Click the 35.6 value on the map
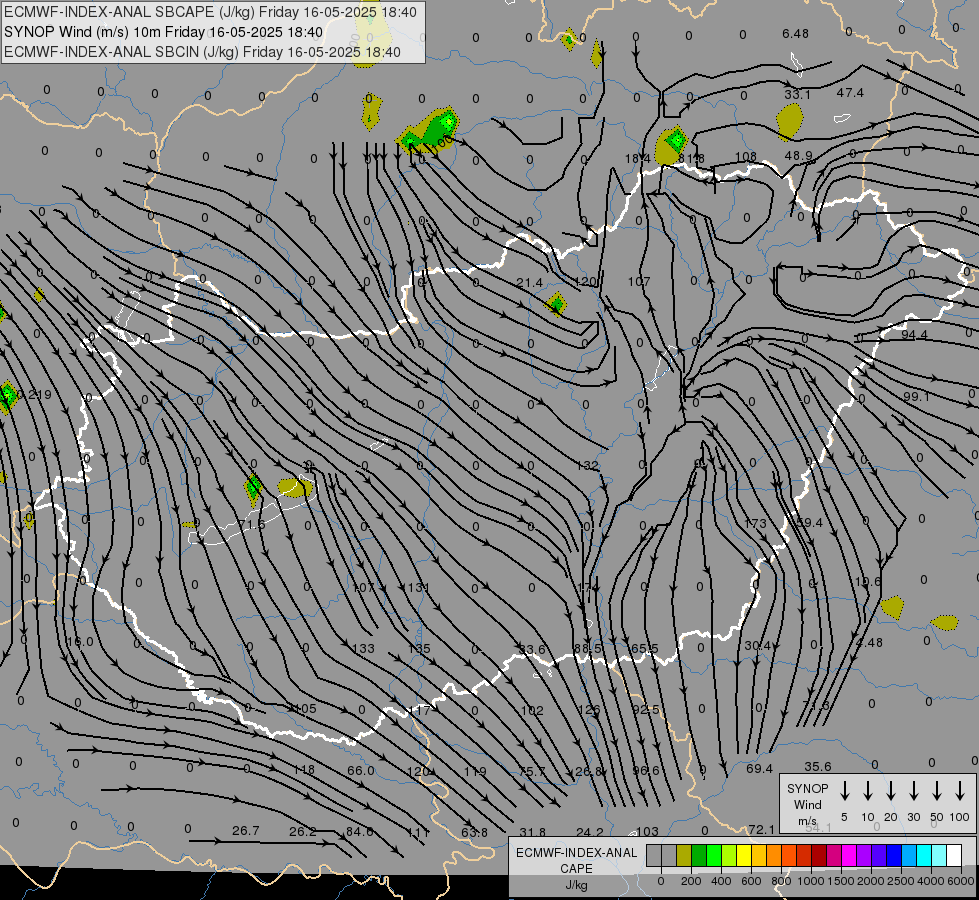 (817, 766)
